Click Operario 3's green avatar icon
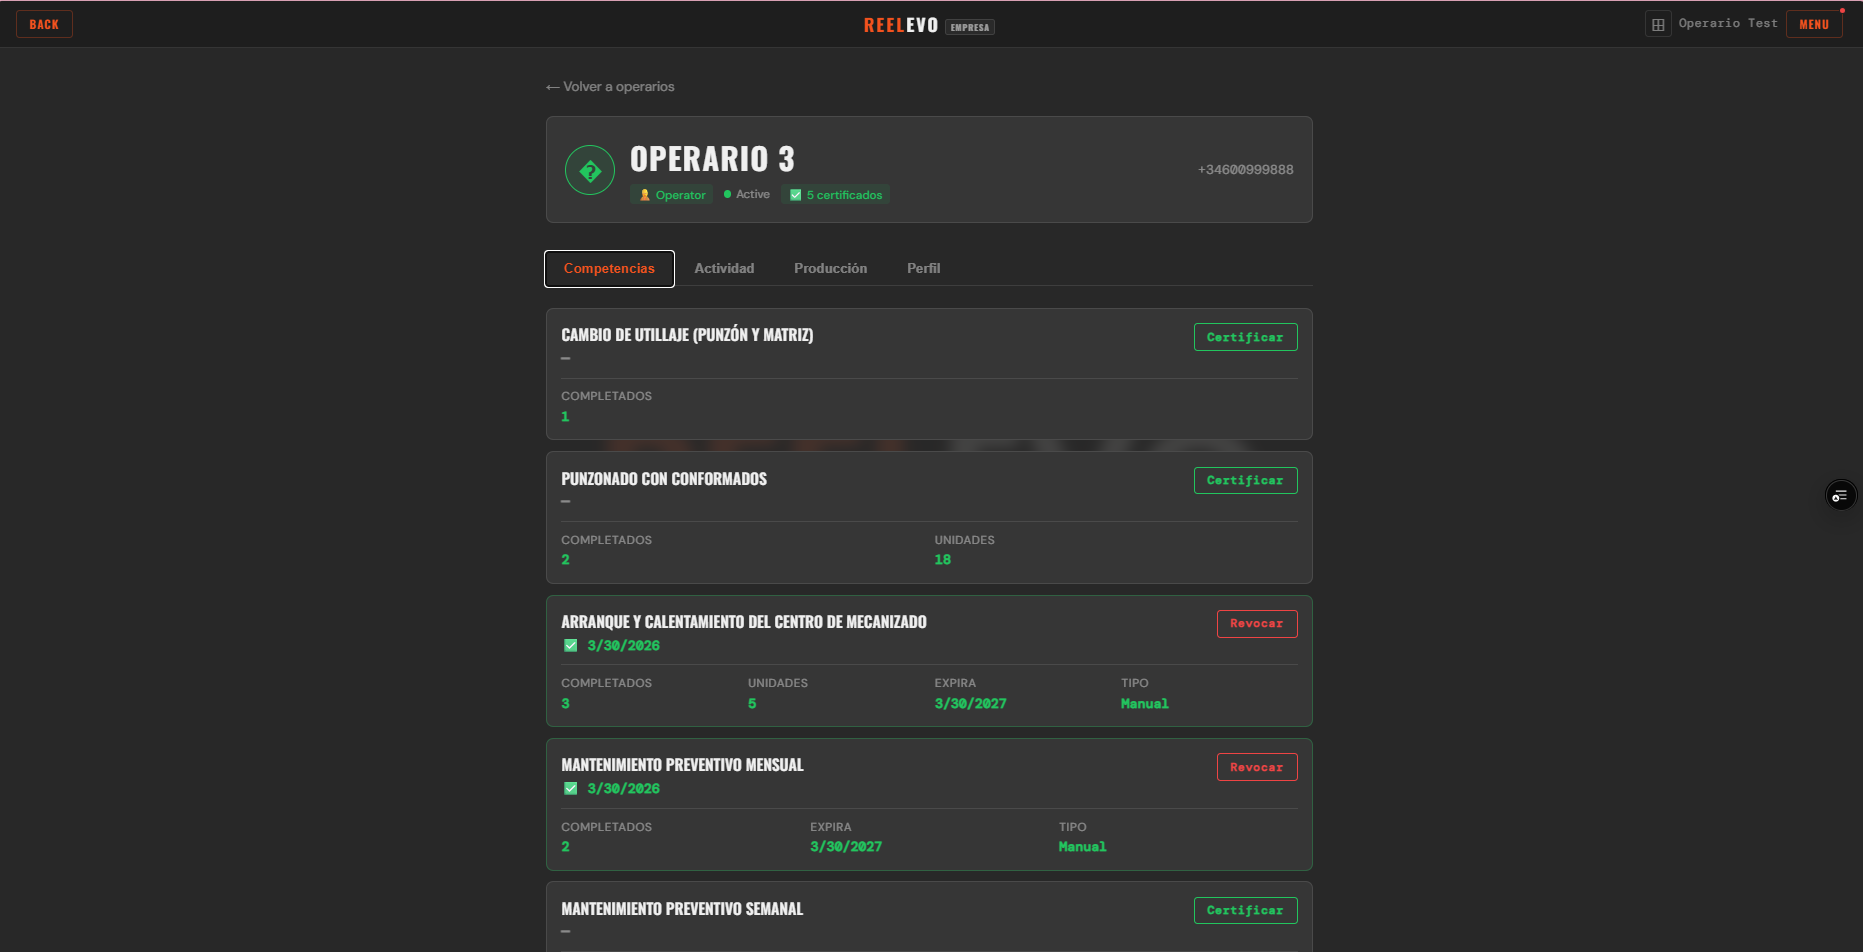The width and height of the screenshot is (1863, 952). [589, 169]
